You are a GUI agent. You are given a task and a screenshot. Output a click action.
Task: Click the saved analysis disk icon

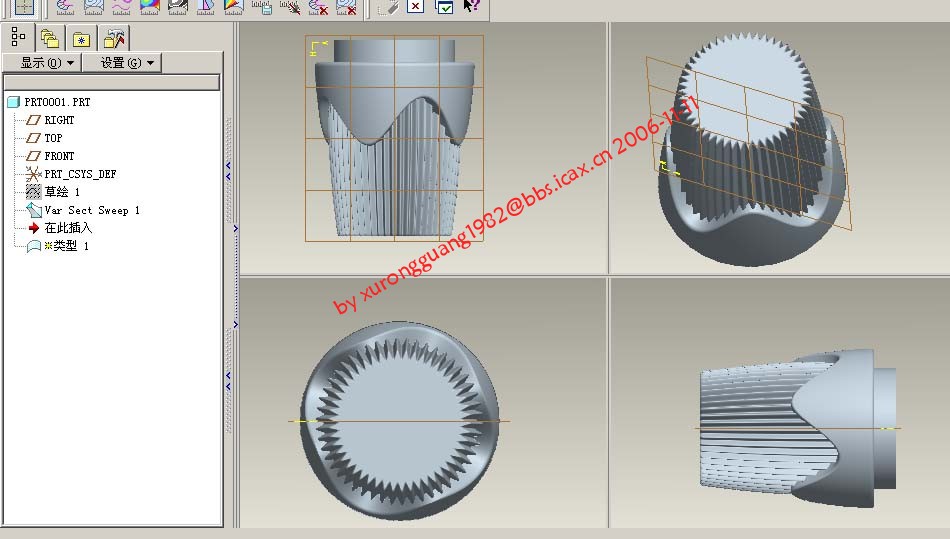263,6
